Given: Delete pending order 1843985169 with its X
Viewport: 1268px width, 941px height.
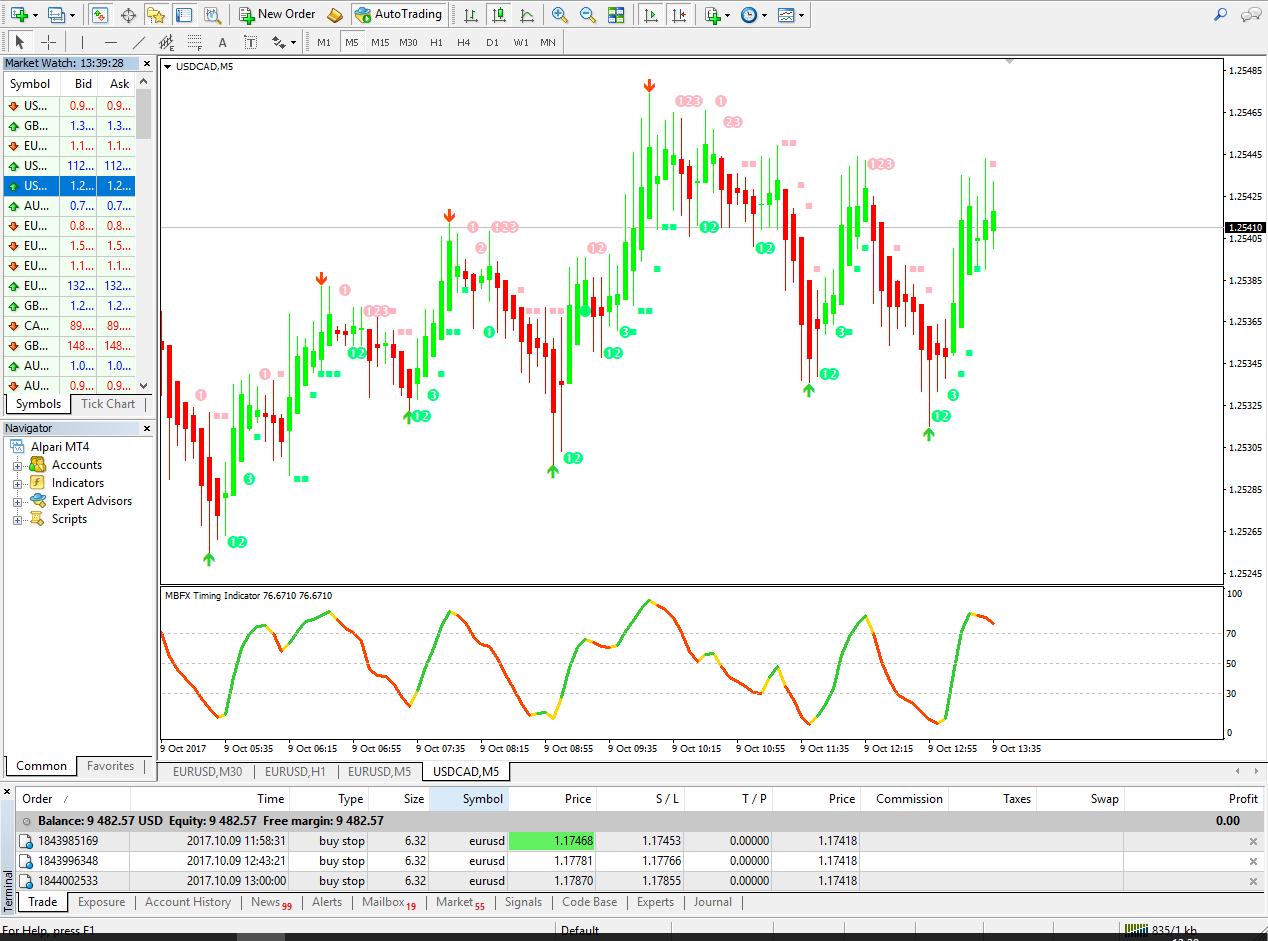Looking at the screenshot, I should point(1253,842).
